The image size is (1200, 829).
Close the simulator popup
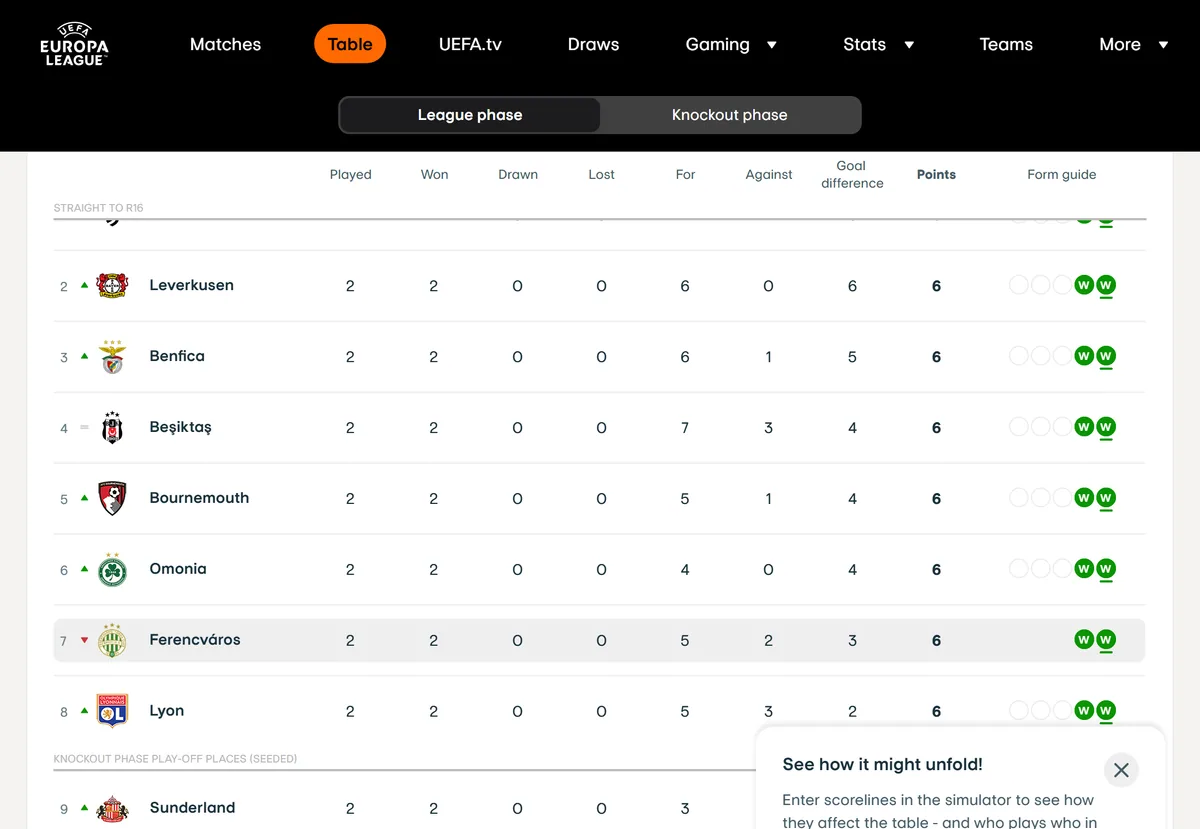click(1121, 770)
